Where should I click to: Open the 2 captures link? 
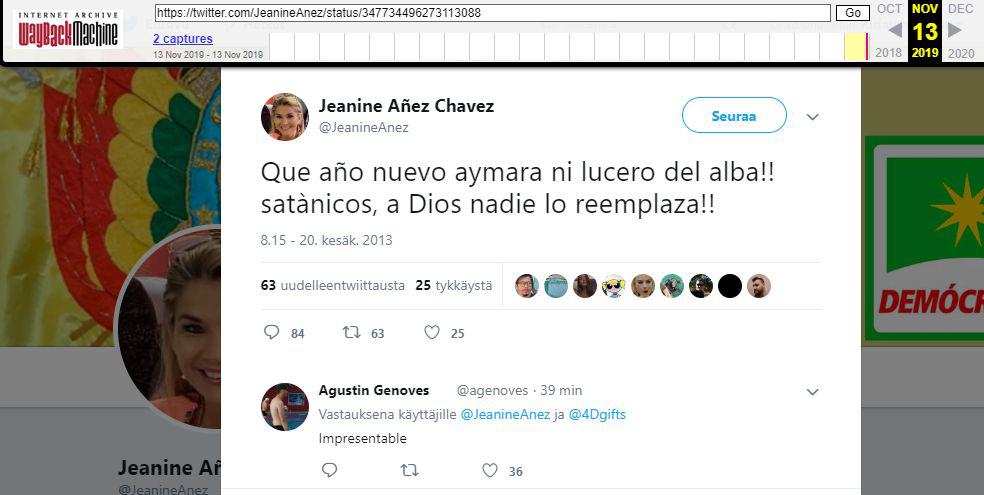coord(183,39)
